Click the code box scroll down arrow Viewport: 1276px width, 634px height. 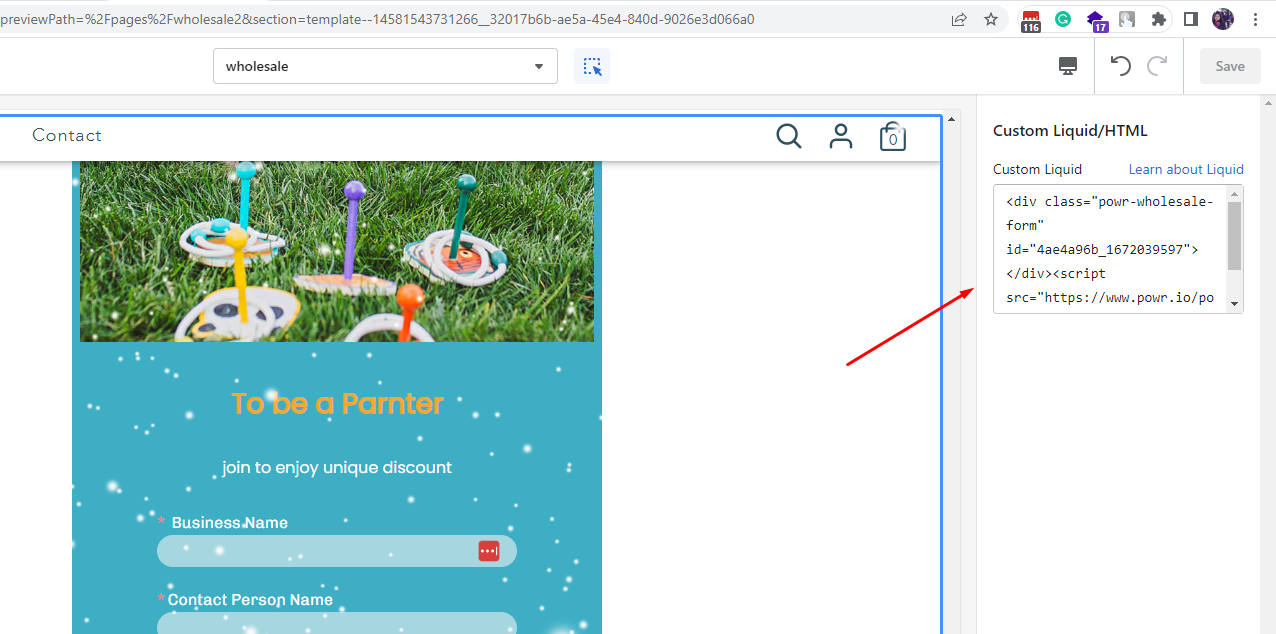1235,304
